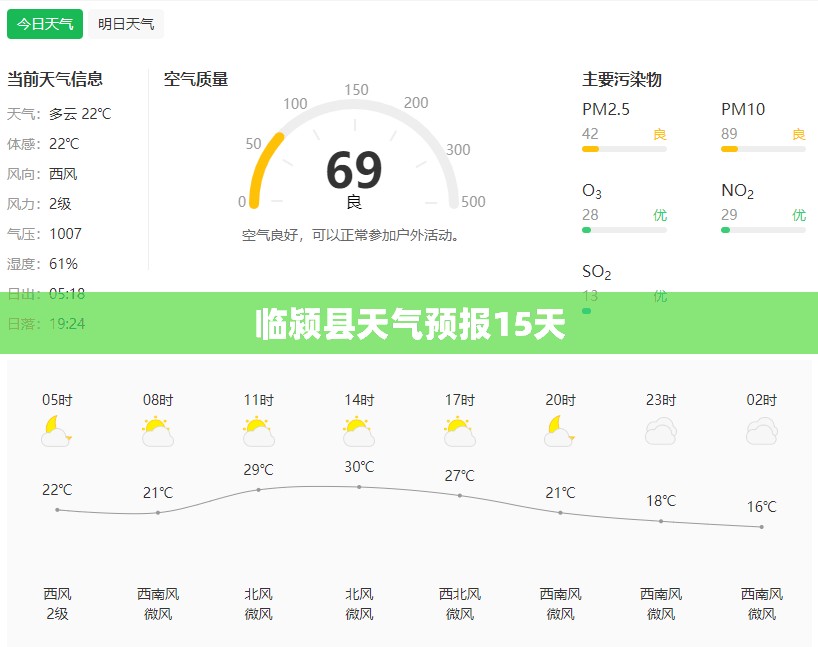Image resolution: width=818 pixels, height=647 pixels.
Task: Click the 30℃ temperature at 14时
Action: click(359, 466)
